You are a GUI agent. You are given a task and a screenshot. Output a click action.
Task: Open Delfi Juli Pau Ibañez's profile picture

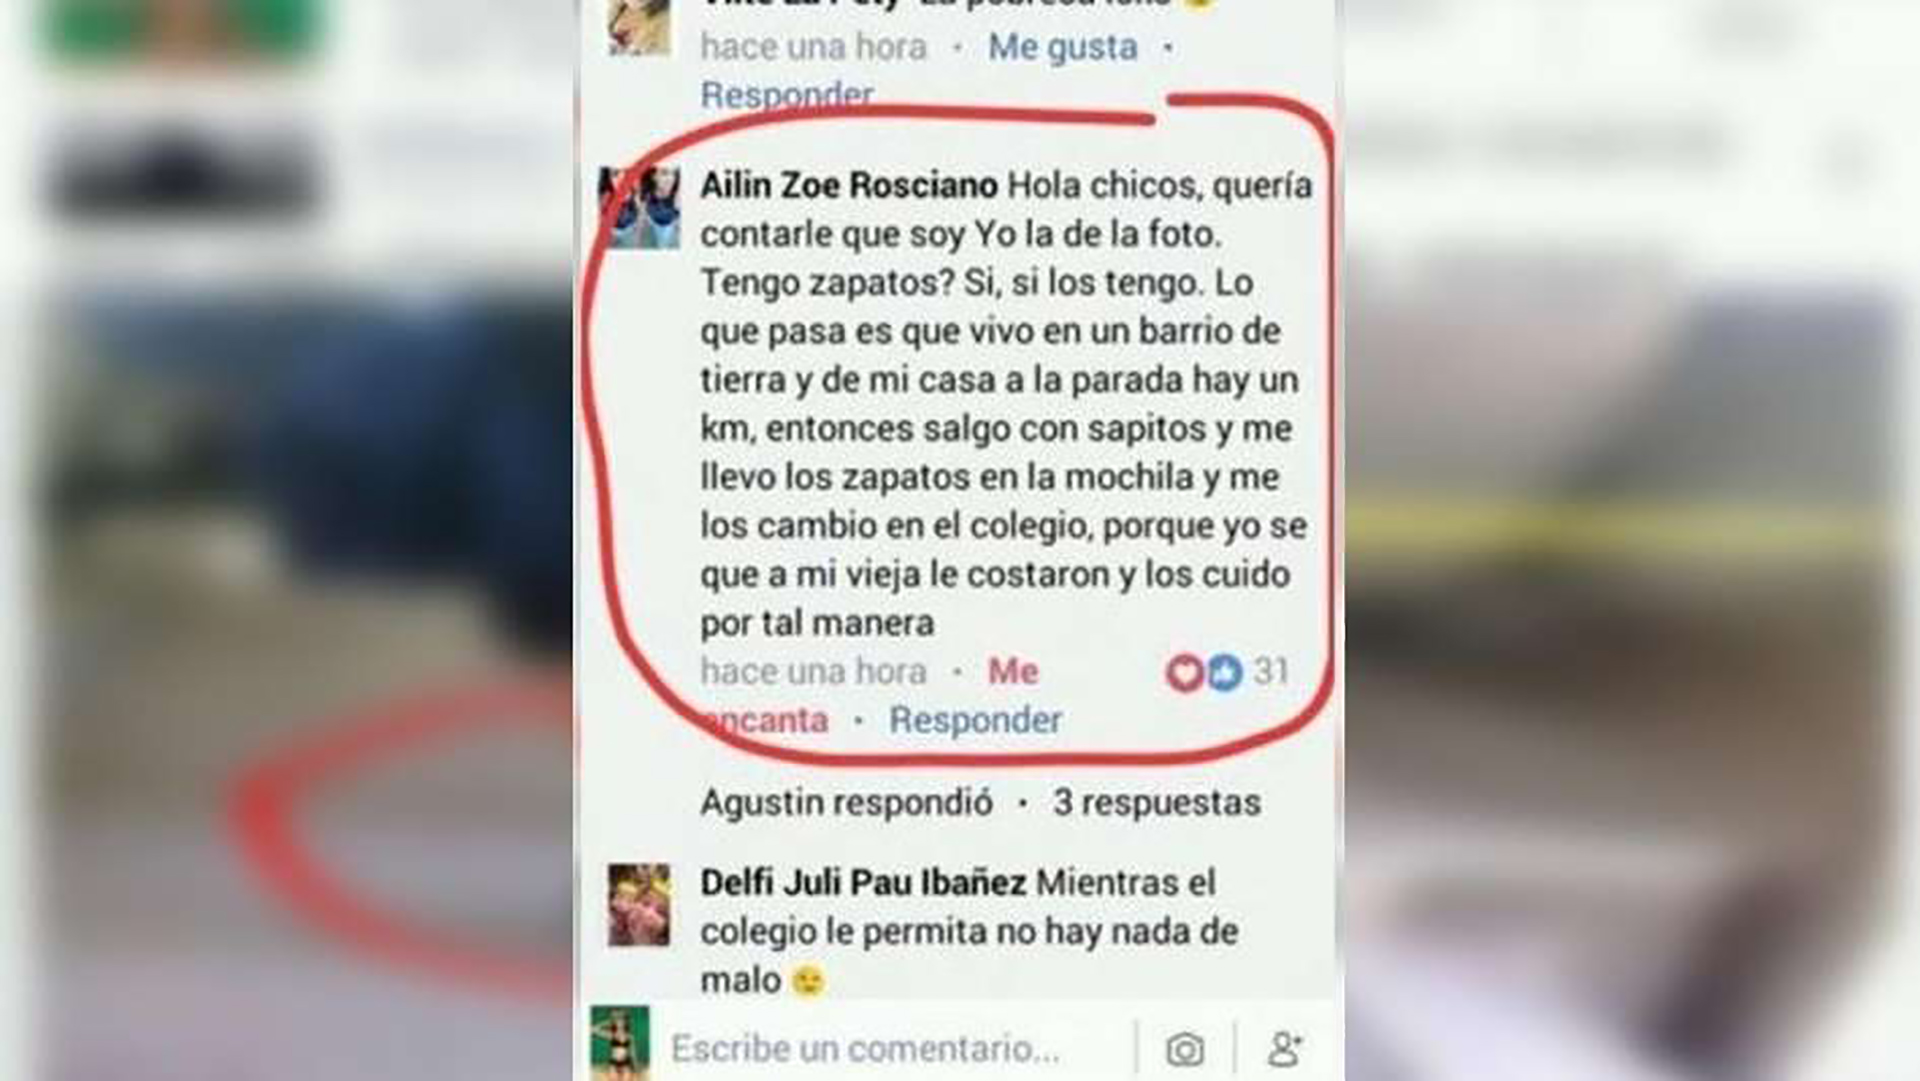tap(639, 905)
